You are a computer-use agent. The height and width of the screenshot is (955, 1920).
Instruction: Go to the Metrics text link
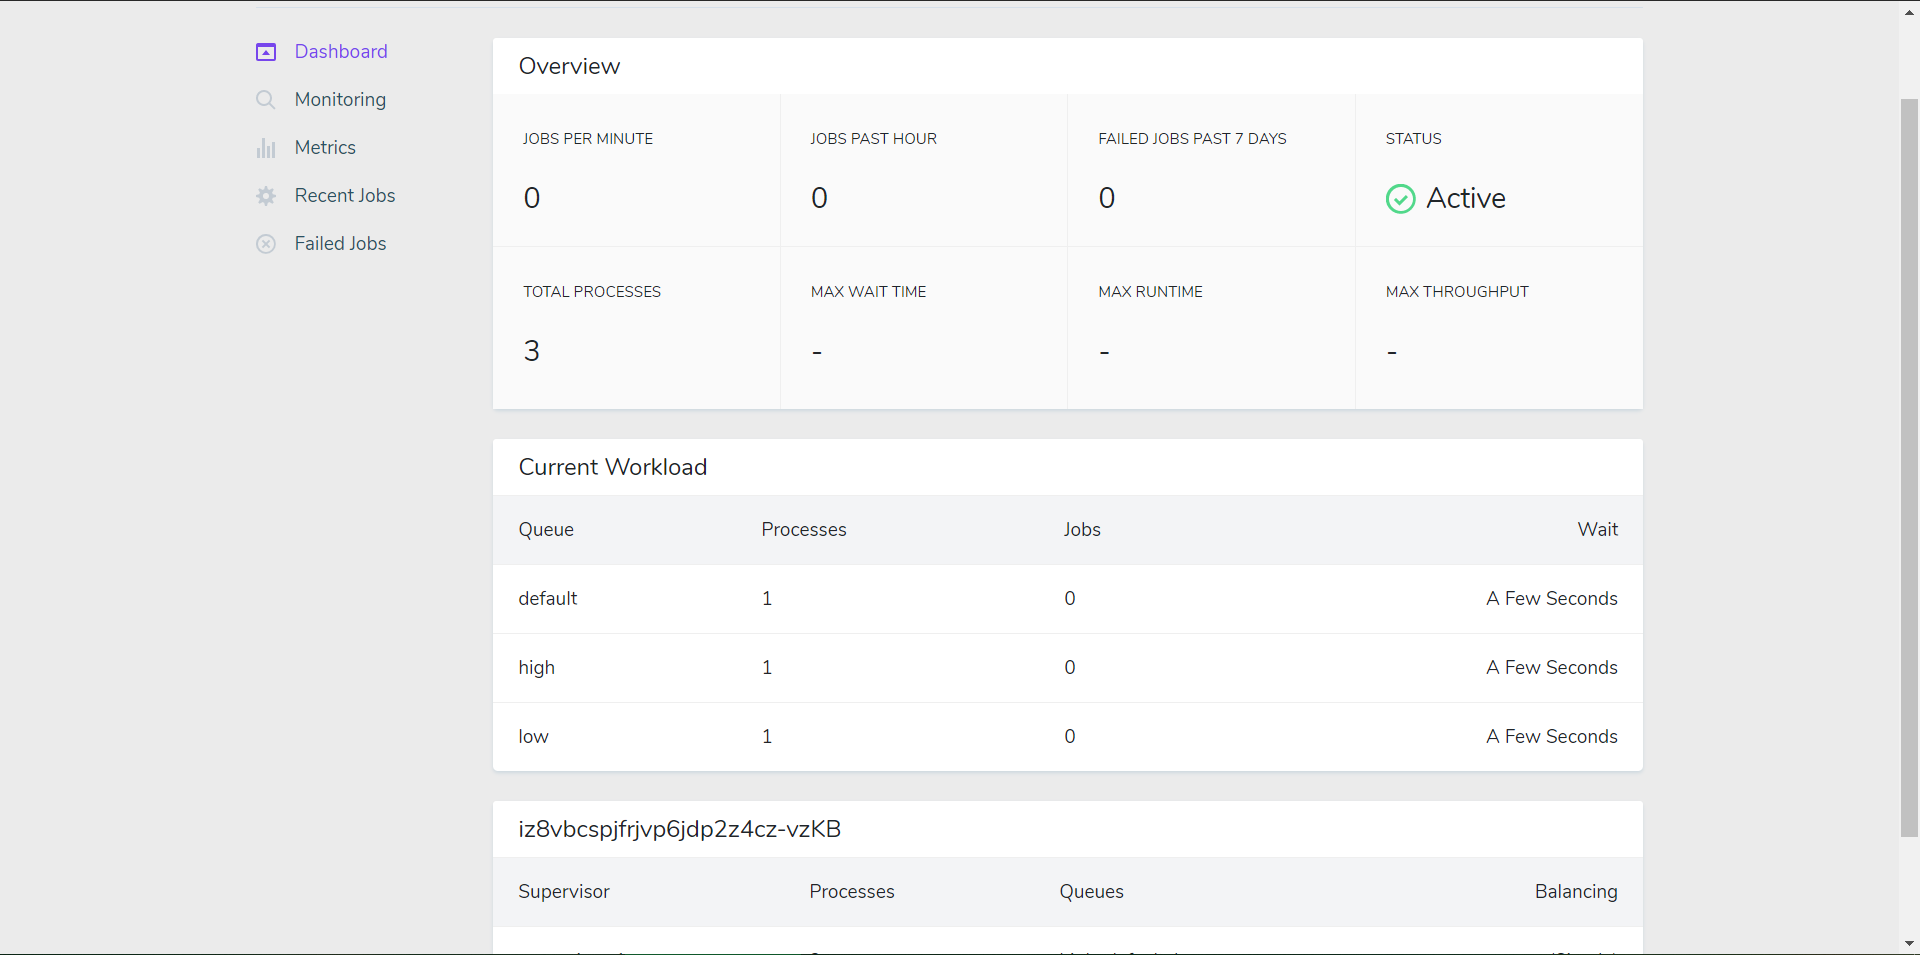tap(325, 148)
